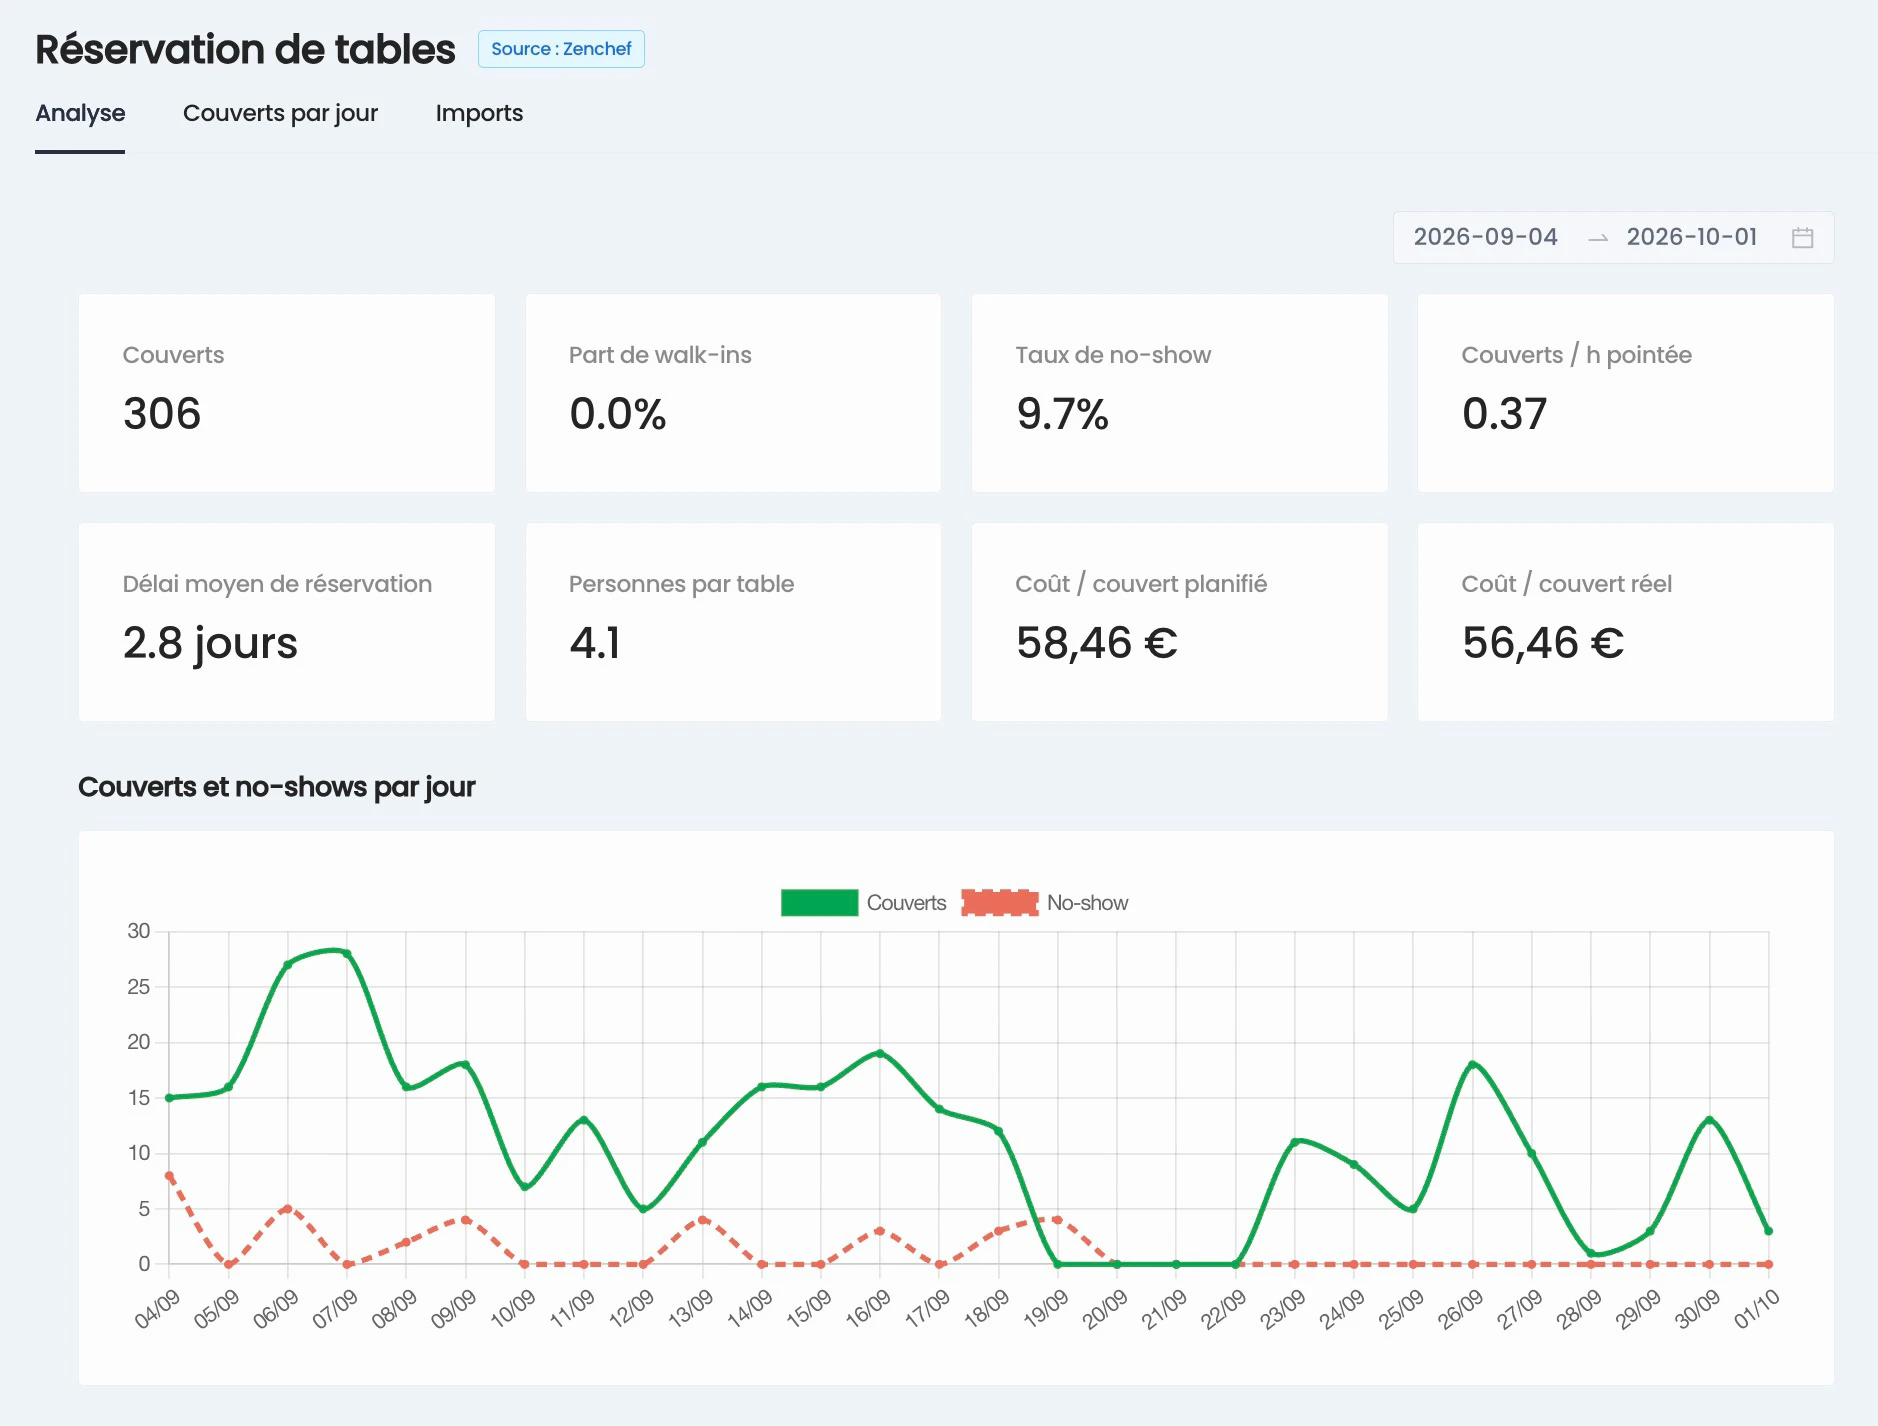The height and width of the screenshot is (1426, 1878).
Task: Select the 2.8 jours value
Action: [210, 643]
